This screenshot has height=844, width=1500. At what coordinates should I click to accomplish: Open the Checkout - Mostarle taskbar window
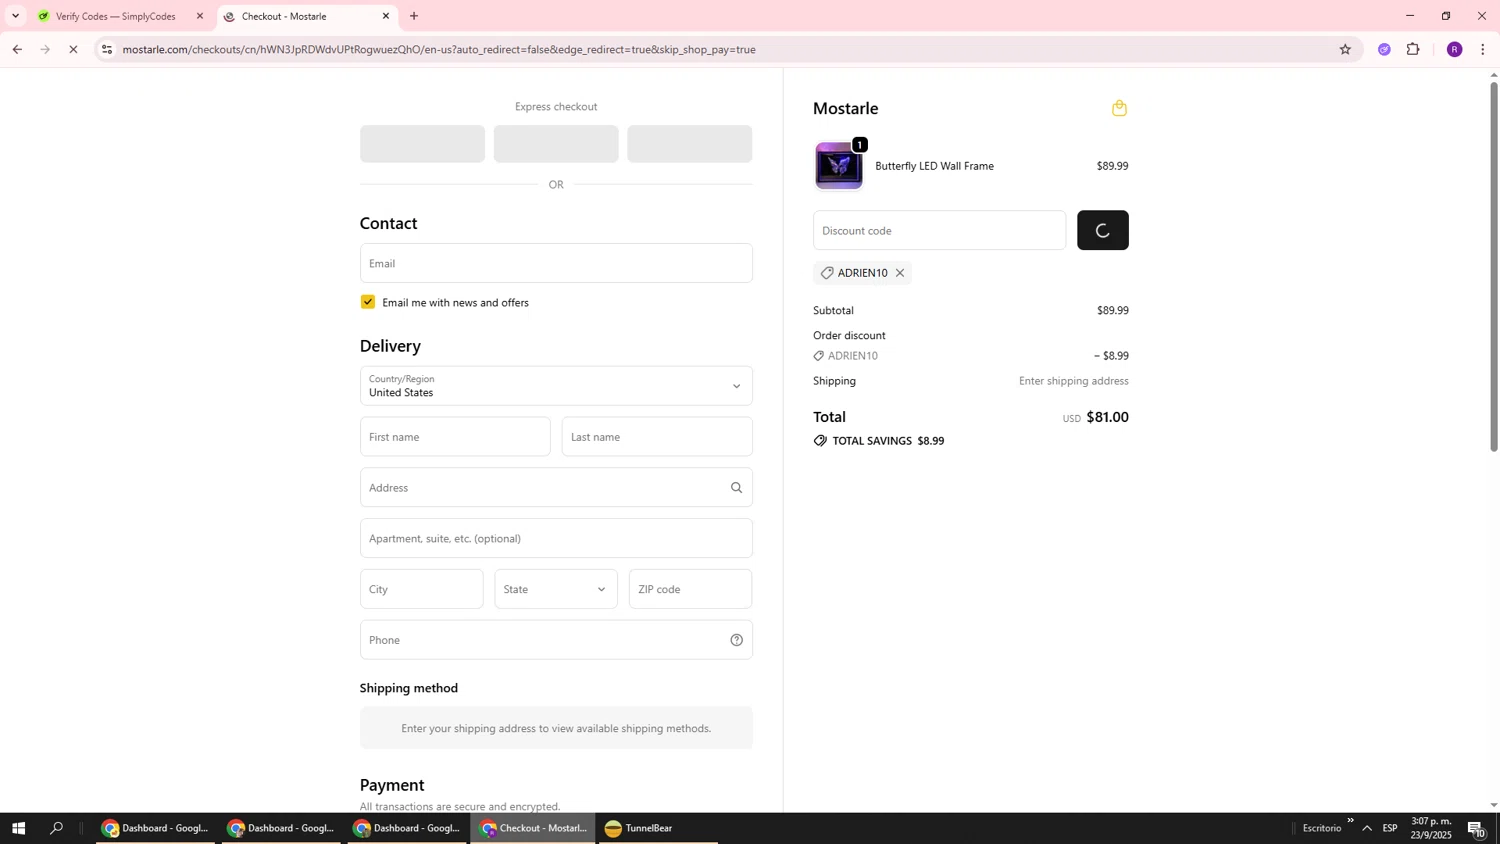click(532, 828)
